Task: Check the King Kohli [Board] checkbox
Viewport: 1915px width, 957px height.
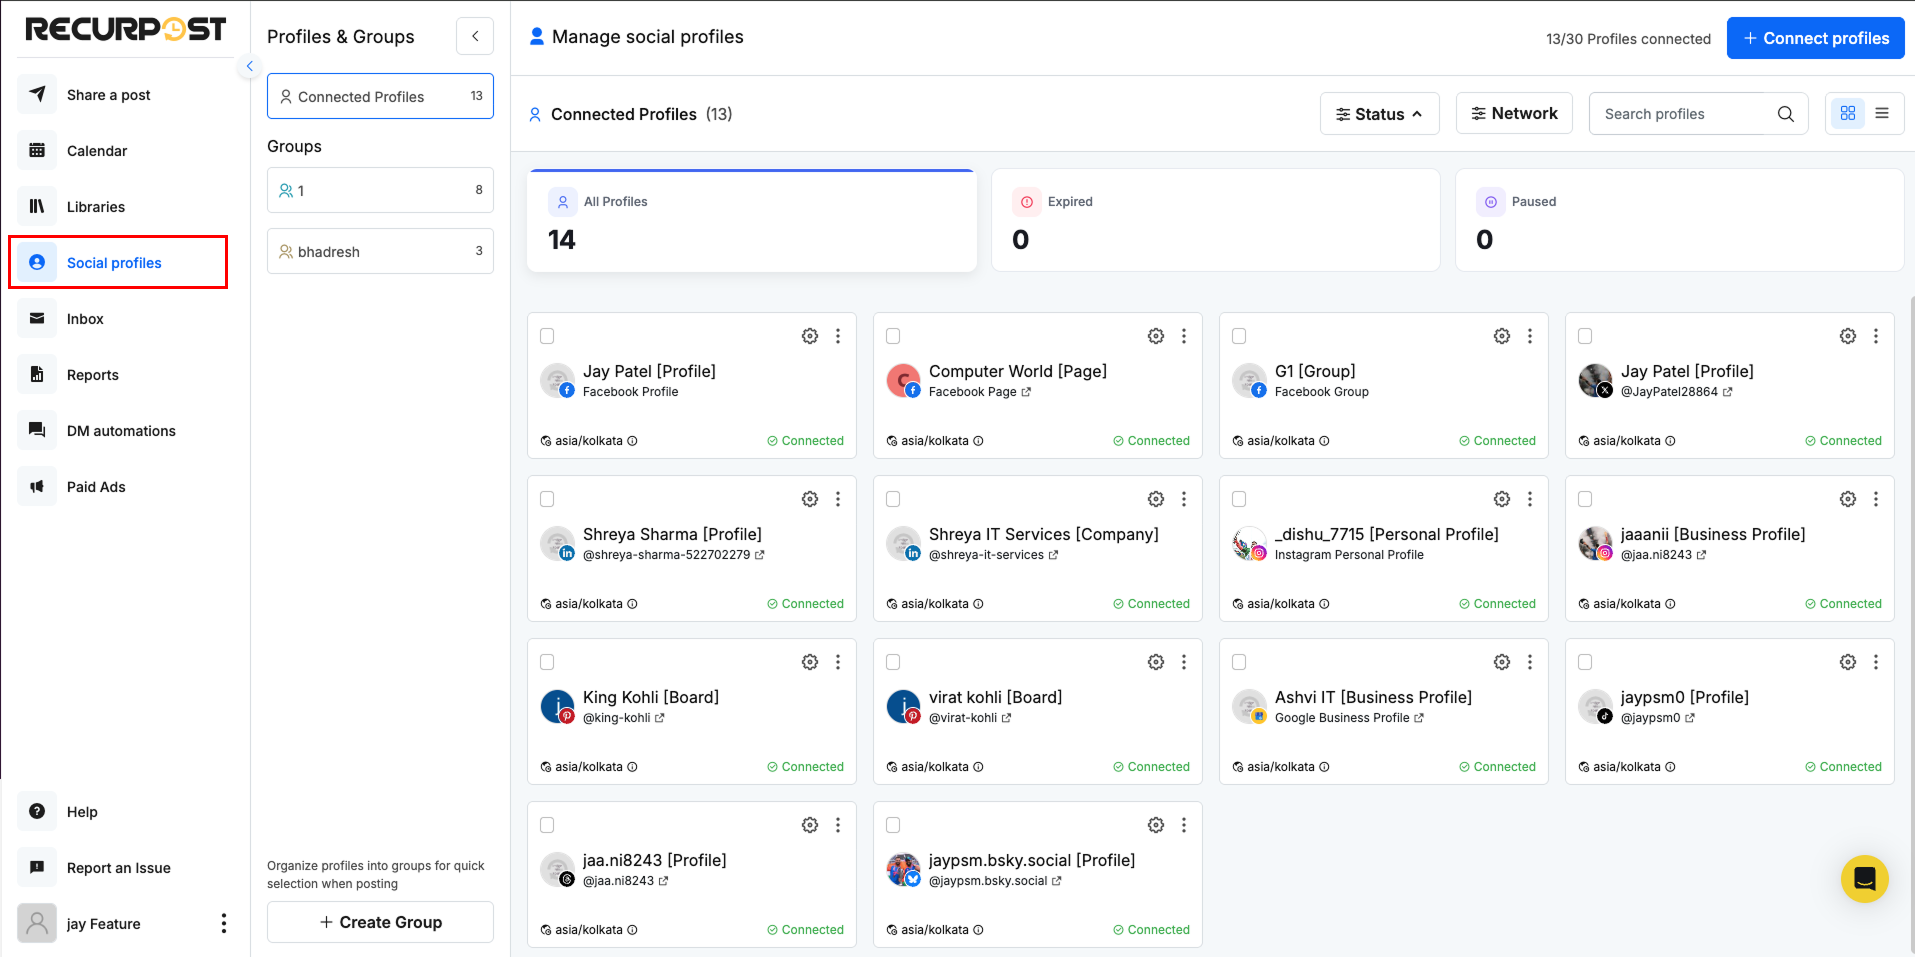Action: tap(547, 662)
